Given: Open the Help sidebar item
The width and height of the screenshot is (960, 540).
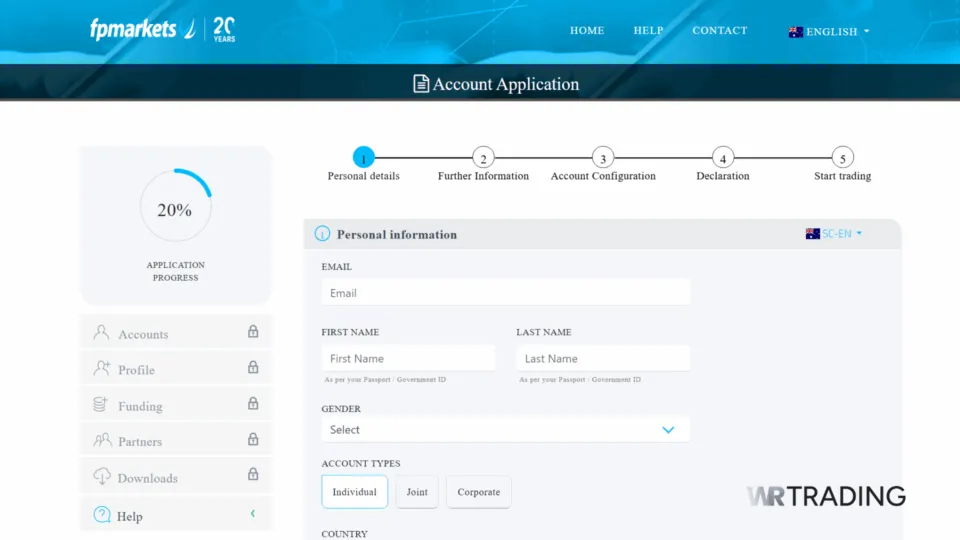Looking at the screenshot, I should point(176,515).
